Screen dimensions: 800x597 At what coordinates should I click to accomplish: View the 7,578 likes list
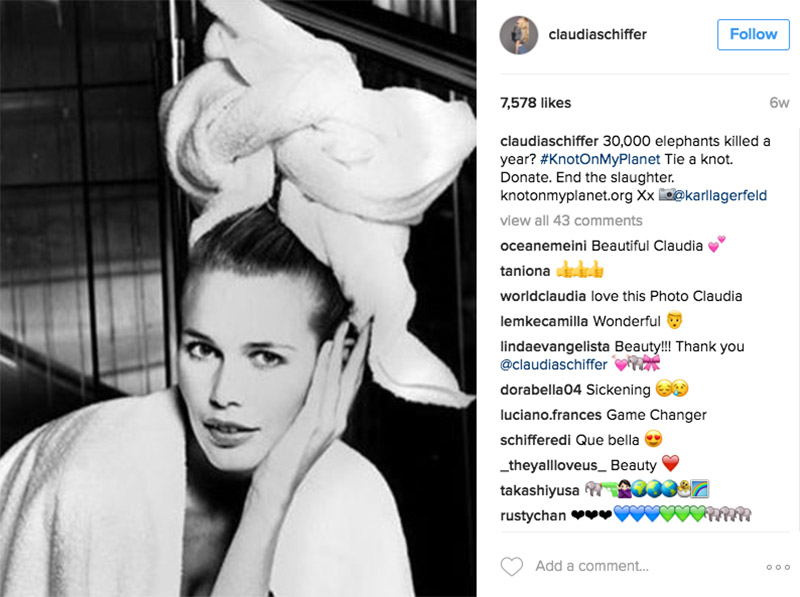[535, 103]
